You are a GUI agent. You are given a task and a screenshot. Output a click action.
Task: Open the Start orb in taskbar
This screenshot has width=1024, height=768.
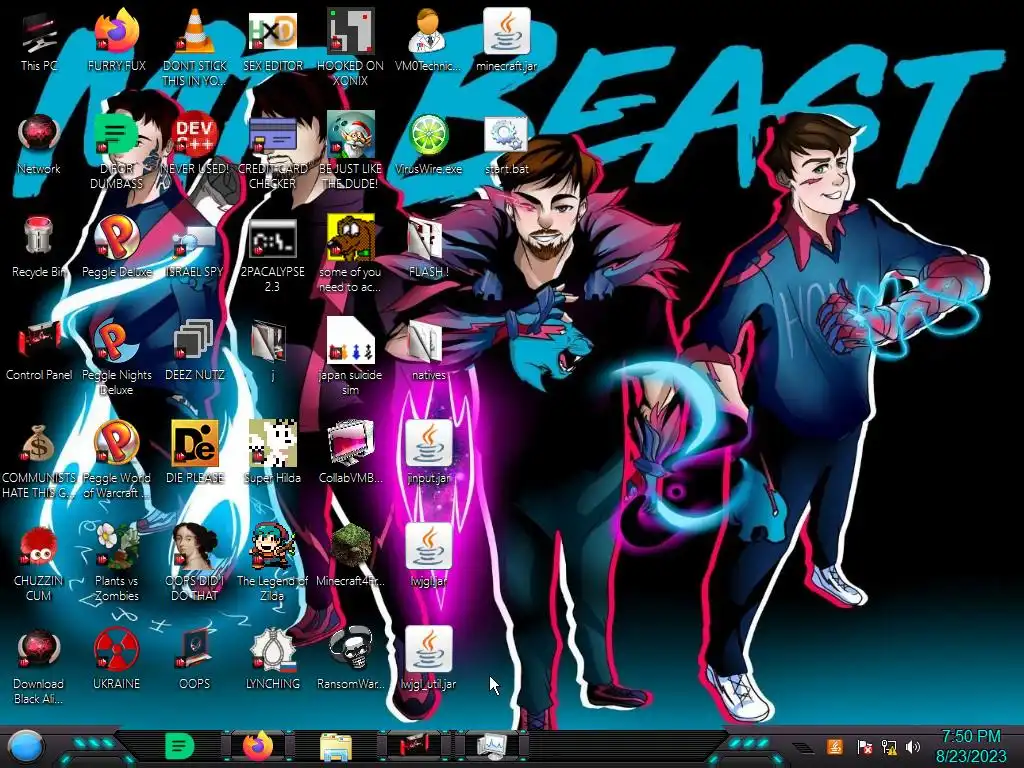point(27,747)
